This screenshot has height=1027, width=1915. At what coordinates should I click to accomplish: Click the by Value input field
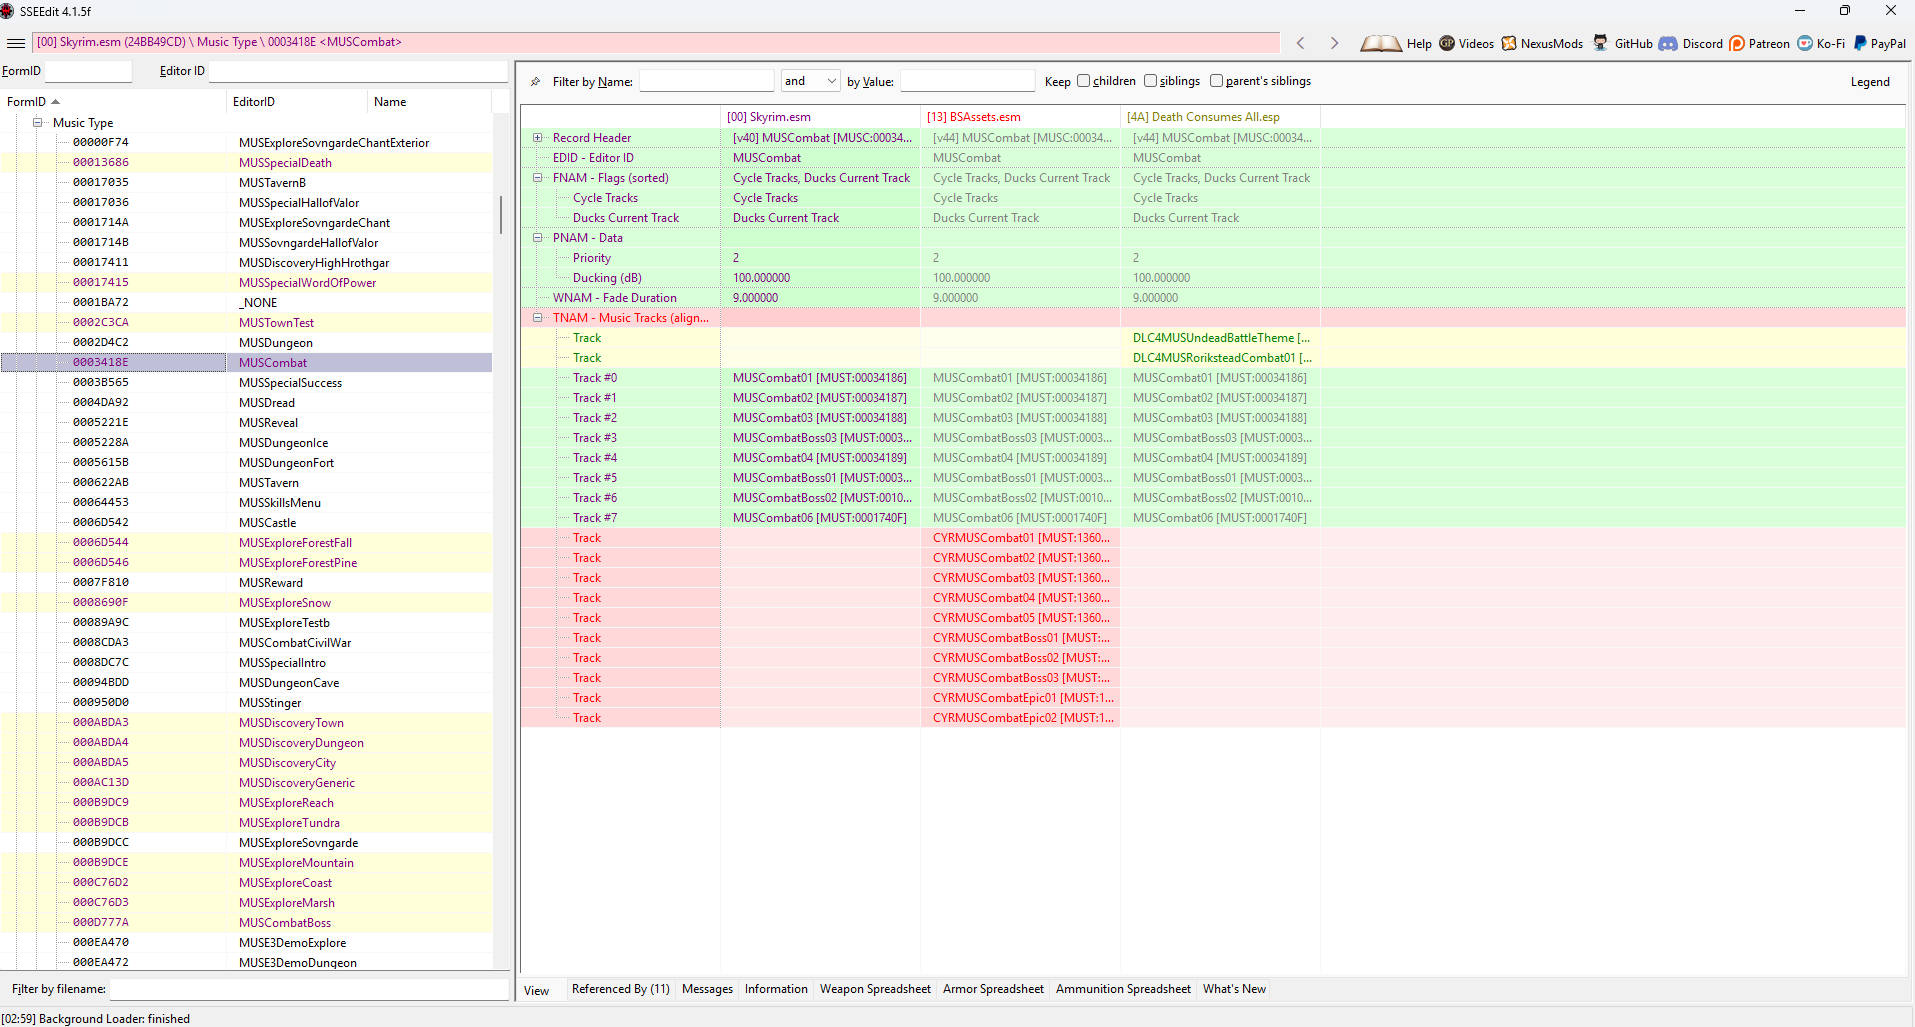coord(967,81)
